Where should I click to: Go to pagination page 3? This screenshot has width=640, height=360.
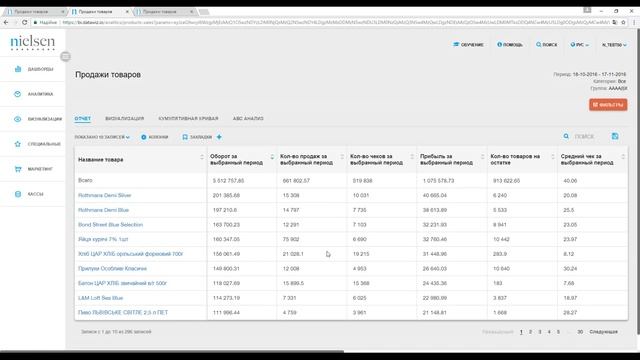tap(540, 332)
